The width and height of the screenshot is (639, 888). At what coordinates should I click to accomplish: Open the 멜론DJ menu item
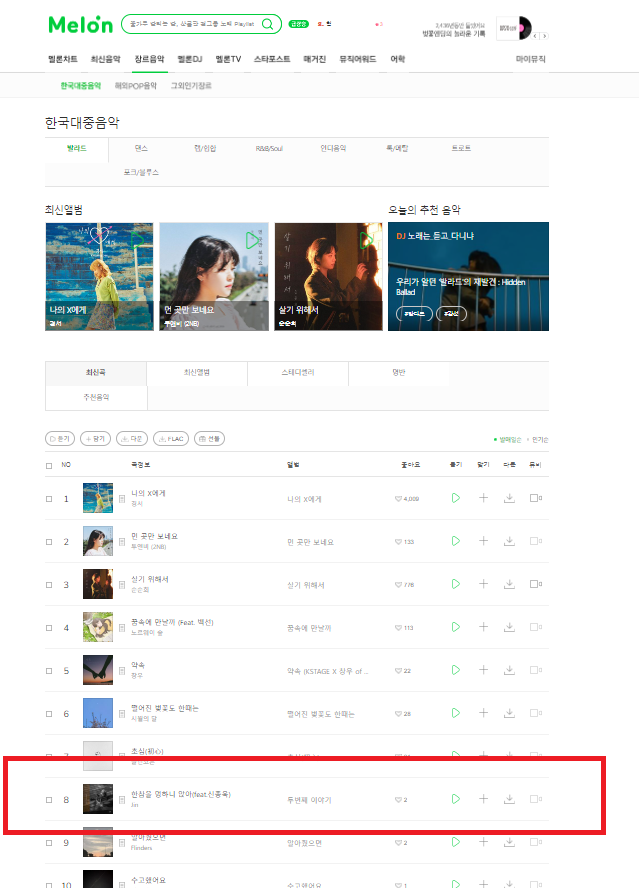pos(189,59)
